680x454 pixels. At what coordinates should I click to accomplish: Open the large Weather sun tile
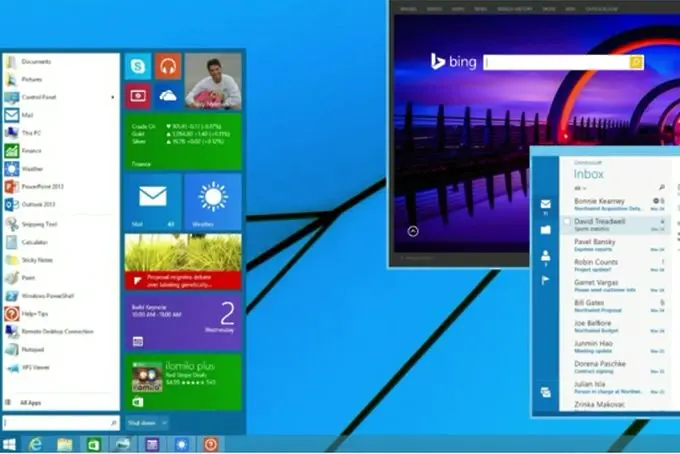(x=213, y=202)
